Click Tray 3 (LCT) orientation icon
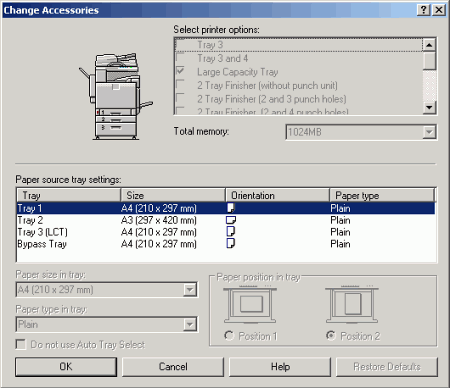This screenshot has width=450, height=388. coord(231,232)
